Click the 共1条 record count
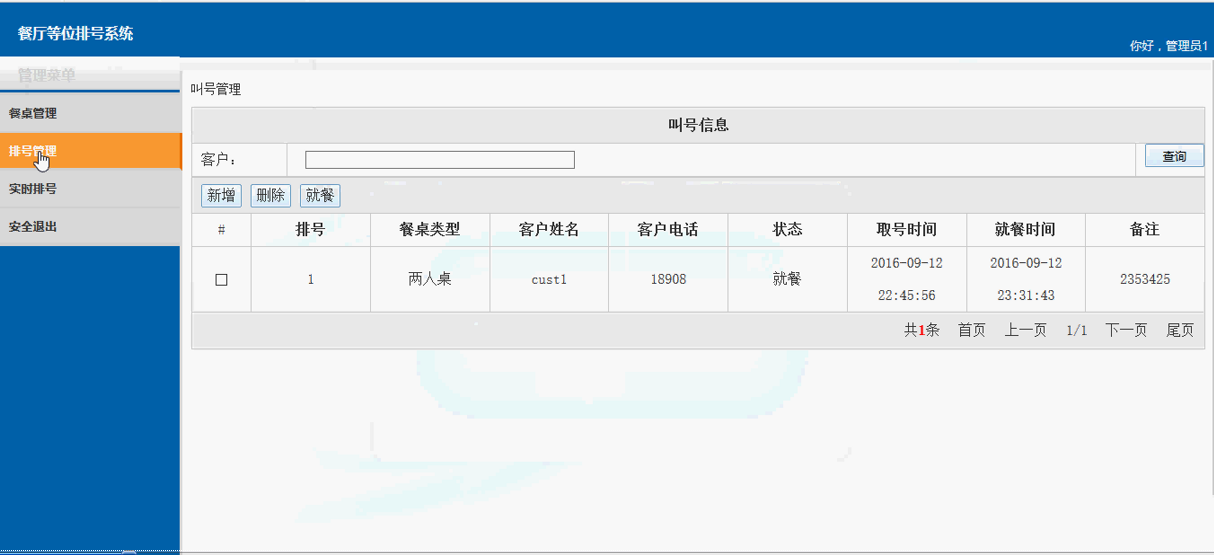Screen dimensions: 1214x555 click(922, 330)
